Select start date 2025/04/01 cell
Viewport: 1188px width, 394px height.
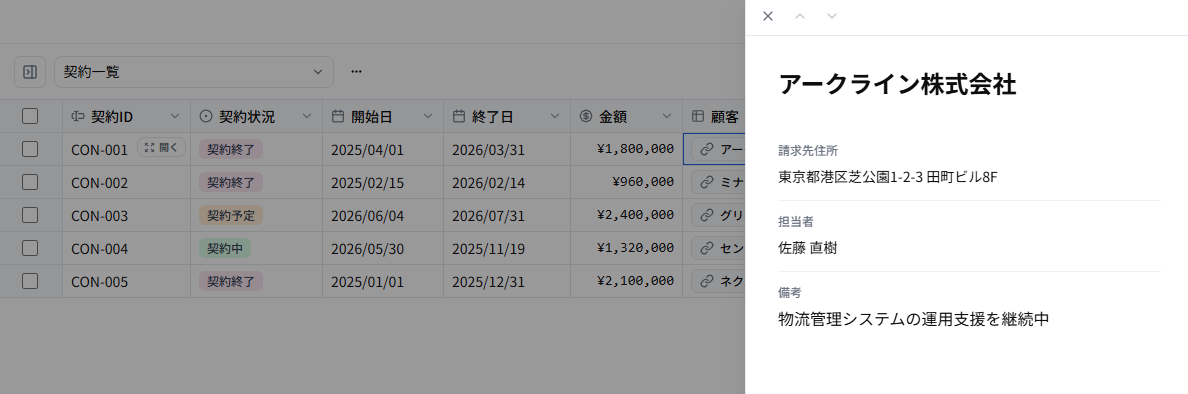(383, 149)
